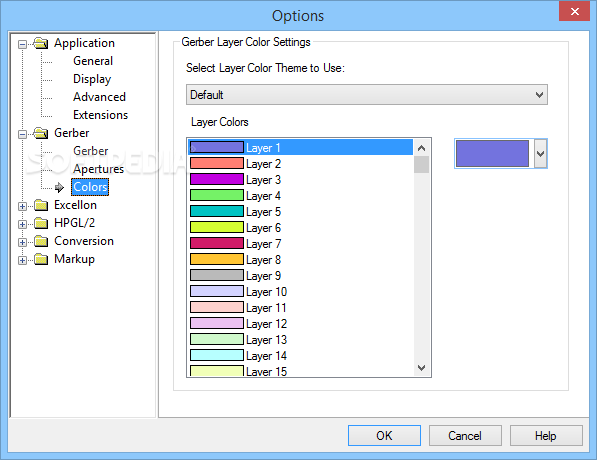Click the Layer 6 yellow-green color swatch
Screen dimensions: 597x460
[x=217, y=227]
